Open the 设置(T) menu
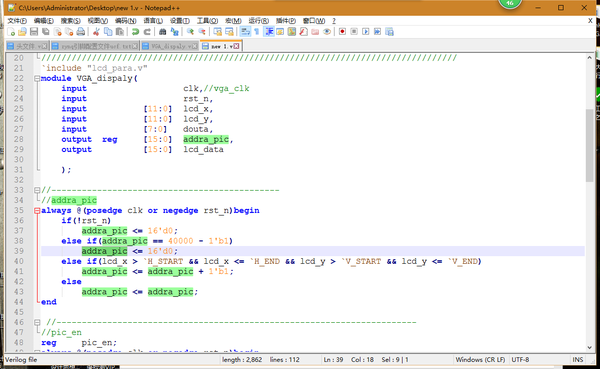This screenshot has width=600, height=369. tap(180, 21)
